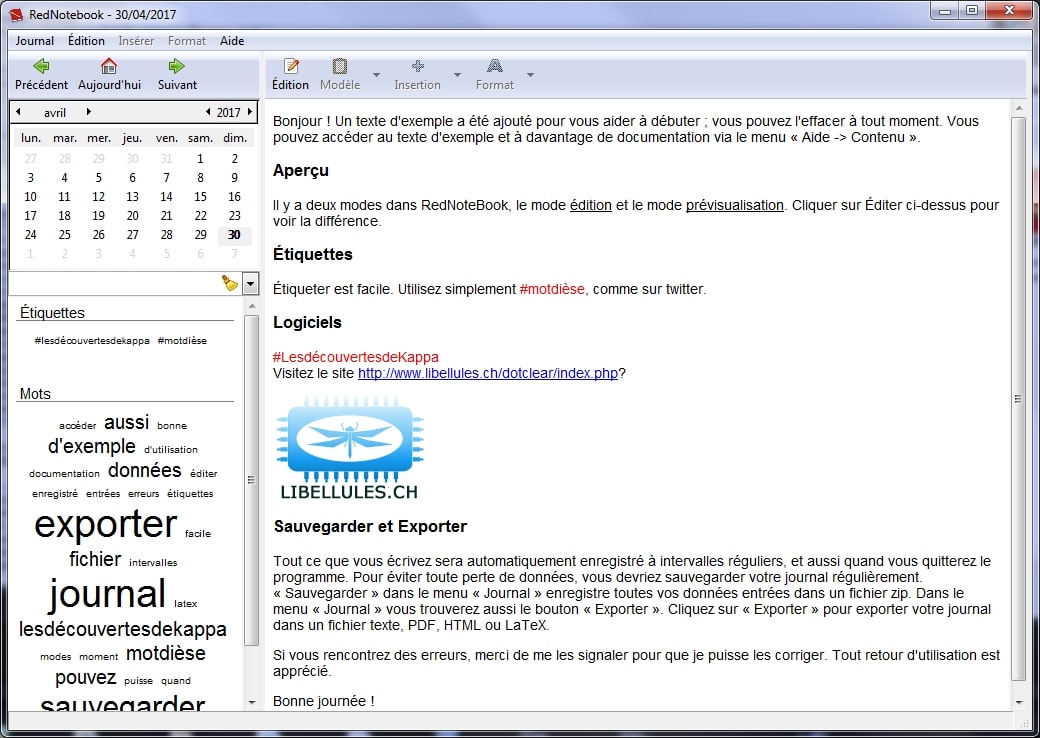The height and width of the screenshot is (738, 1040).
Task: Click the #lesdécouvertesdekappa tag in sidebar
Action: (92, 341)
